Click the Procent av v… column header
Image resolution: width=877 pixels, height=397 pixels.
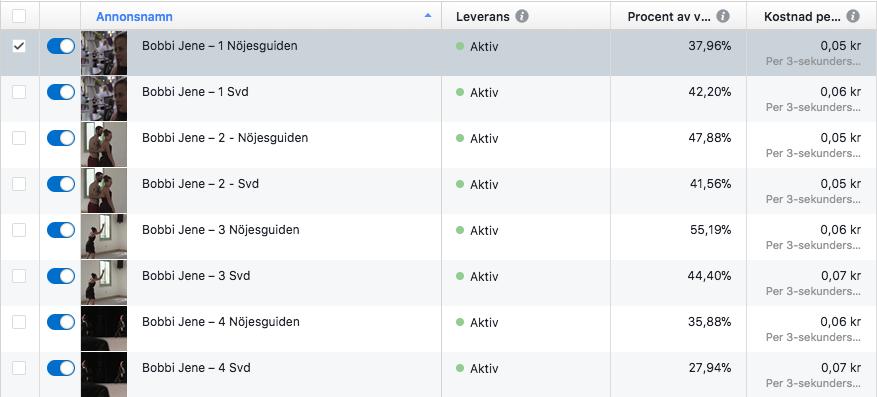(x=669, y=17)
